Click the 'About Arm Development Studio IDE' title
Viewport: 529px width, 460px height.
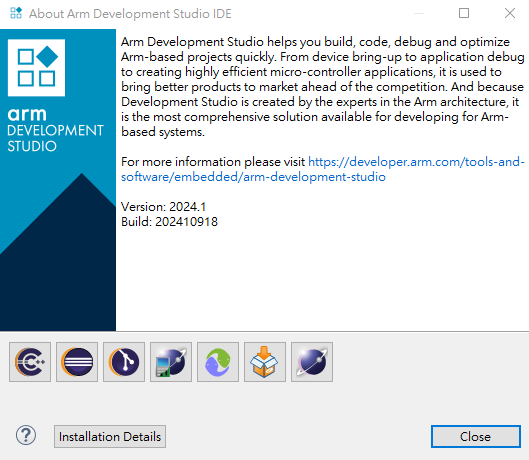coord(130,14)
